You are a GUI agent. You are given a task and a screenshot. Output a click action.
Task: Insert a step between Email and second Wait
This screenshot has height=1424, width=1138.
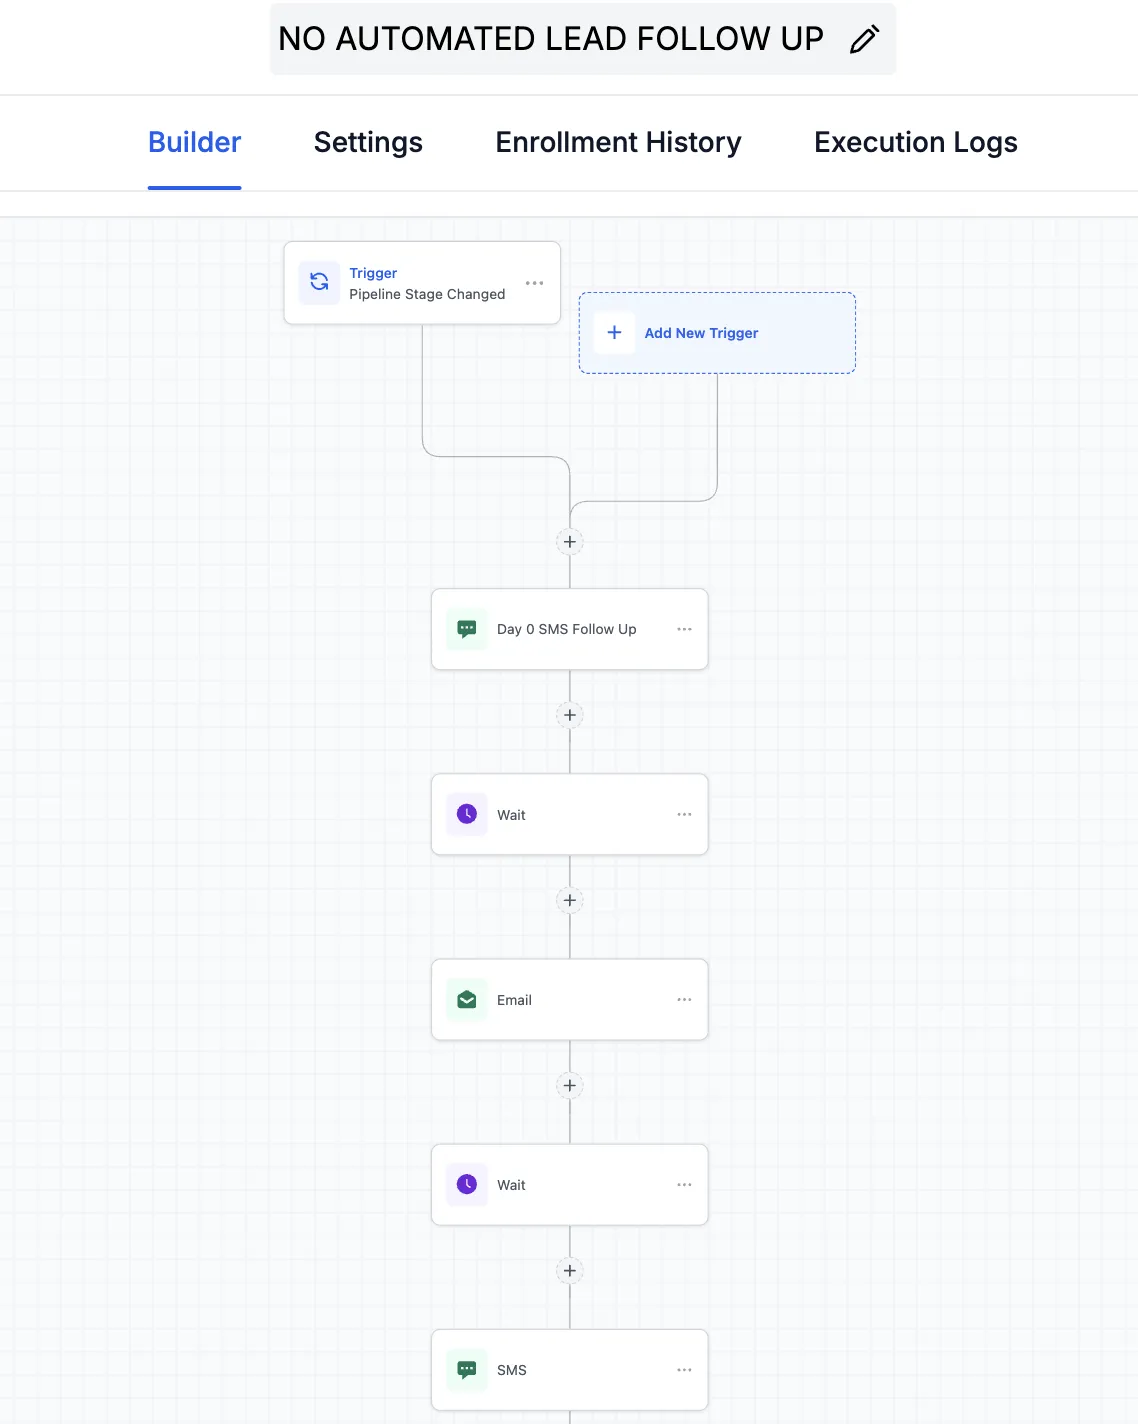(570, 1085)
